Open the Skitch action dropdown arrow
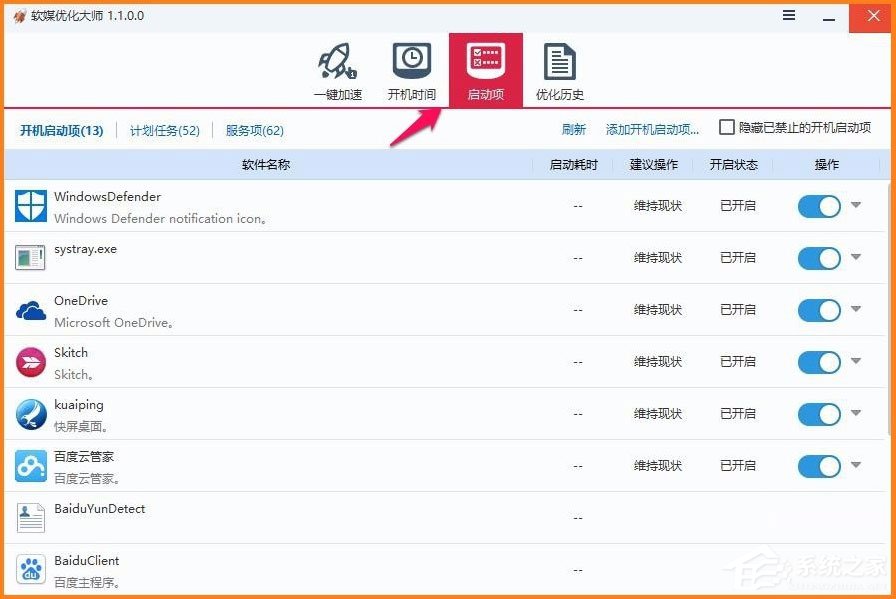Image resolution: width=896 pixels, height=599 pixels. (857, 362)
